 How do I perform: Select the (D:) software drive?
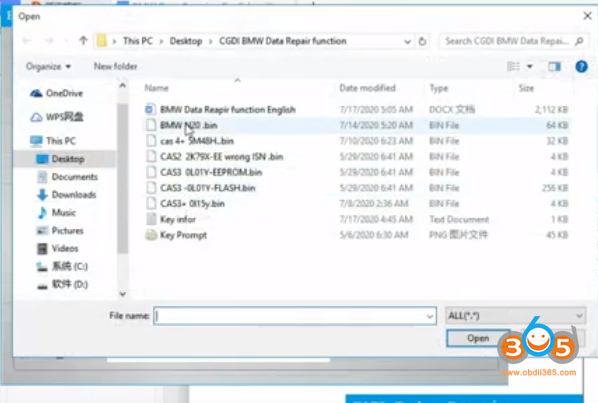click(x=62, y=284)
